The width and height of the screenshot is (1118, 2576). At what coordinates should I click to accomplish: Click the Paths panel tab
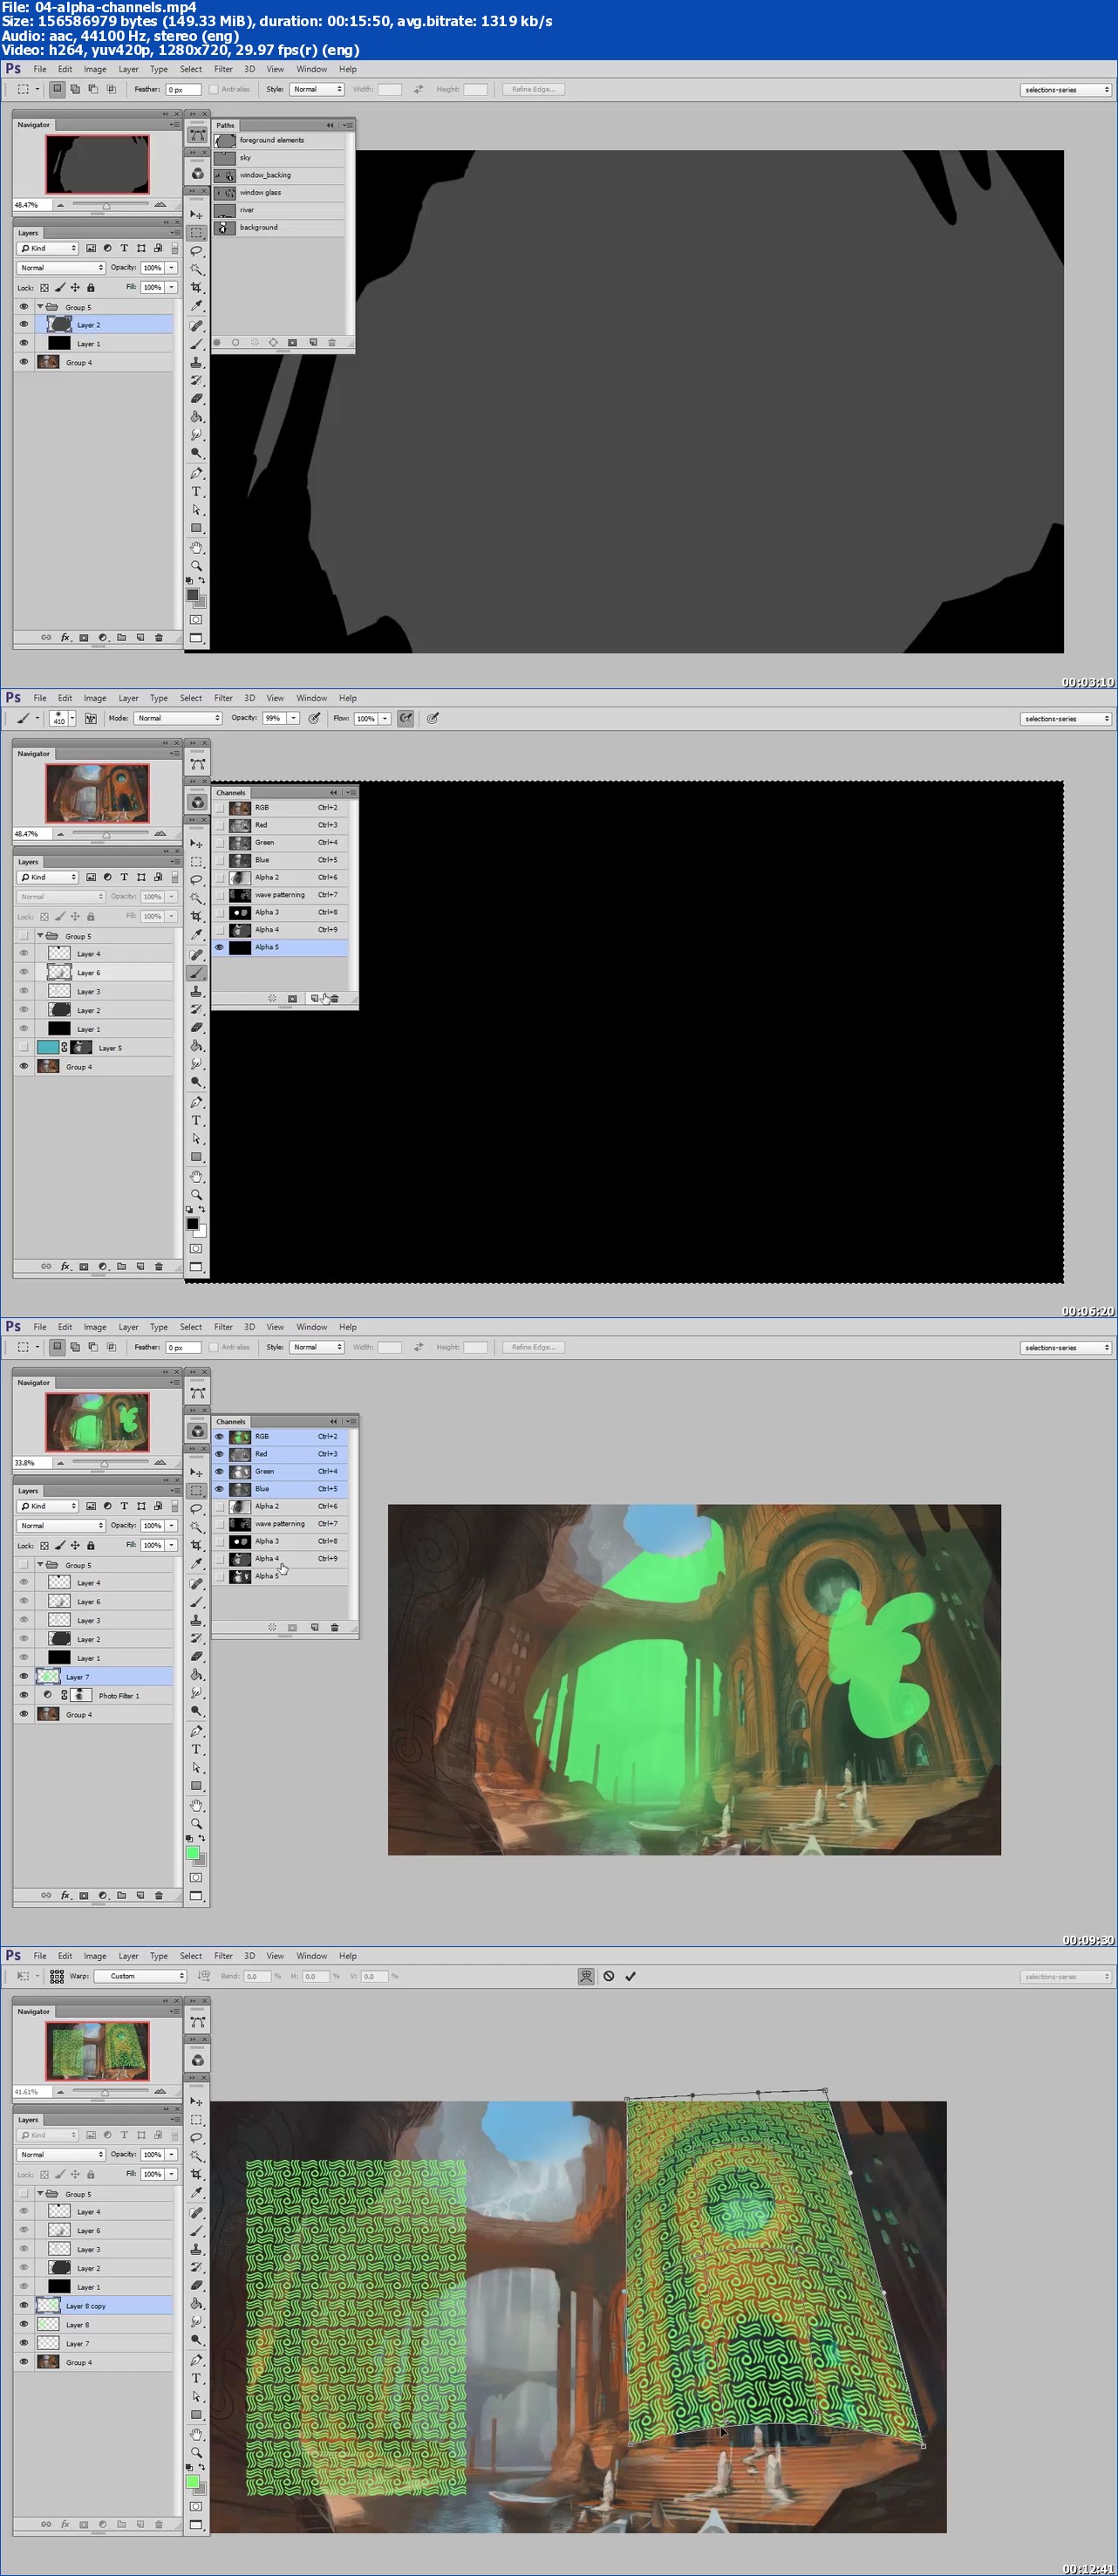[x=226, y=125]
